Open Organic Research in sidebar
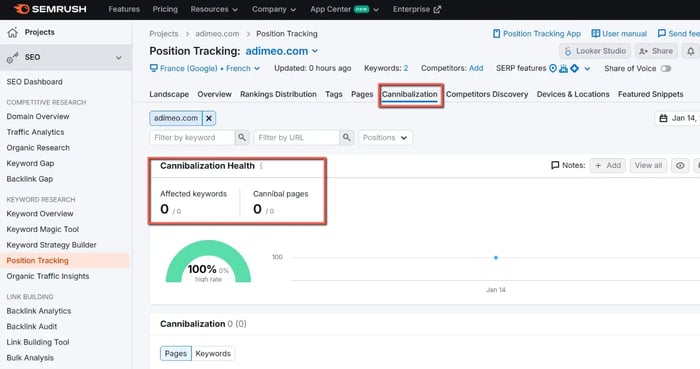Image resolution: width=700 pixels, height=369 pixels. click(x=38, y=148)
